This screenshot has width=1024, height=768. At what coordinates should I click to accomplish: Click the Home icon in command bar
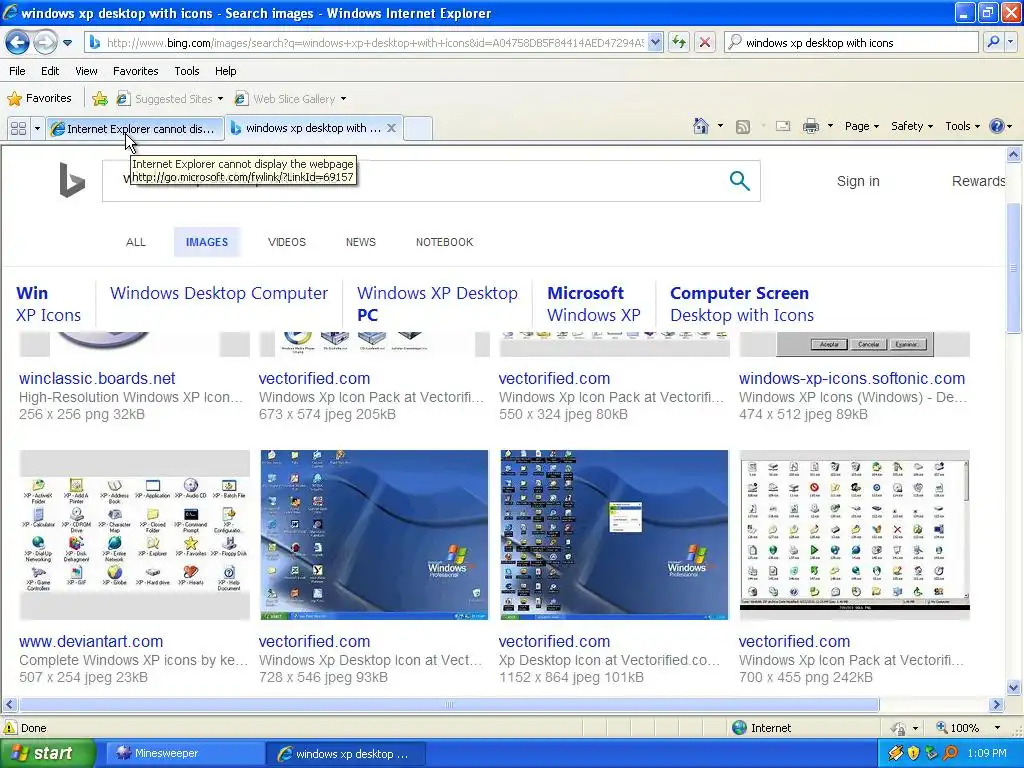(701, 126)
